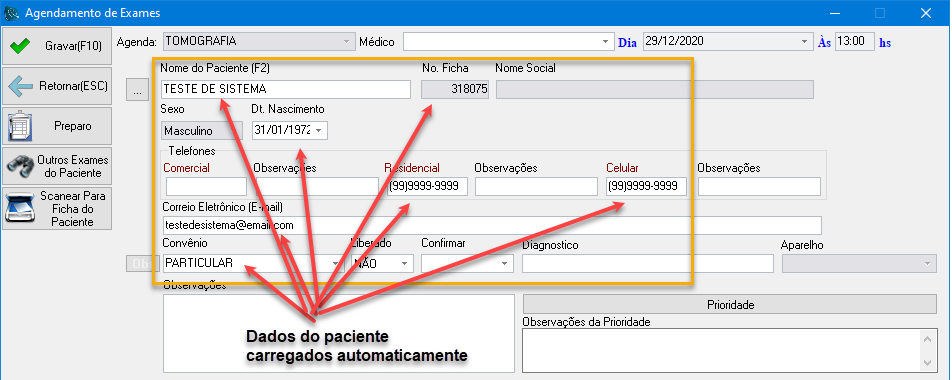Open the Convênio PARTICULAR dropdown
Viewport: 952px width, 380px height.
[x=335, y=263]
